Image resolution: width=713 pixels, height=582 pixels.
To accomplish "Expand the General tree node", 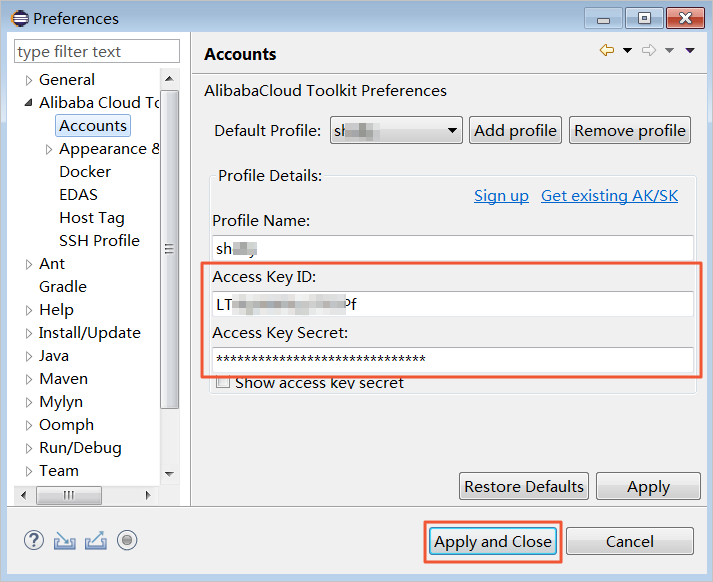I will (29, 80).
